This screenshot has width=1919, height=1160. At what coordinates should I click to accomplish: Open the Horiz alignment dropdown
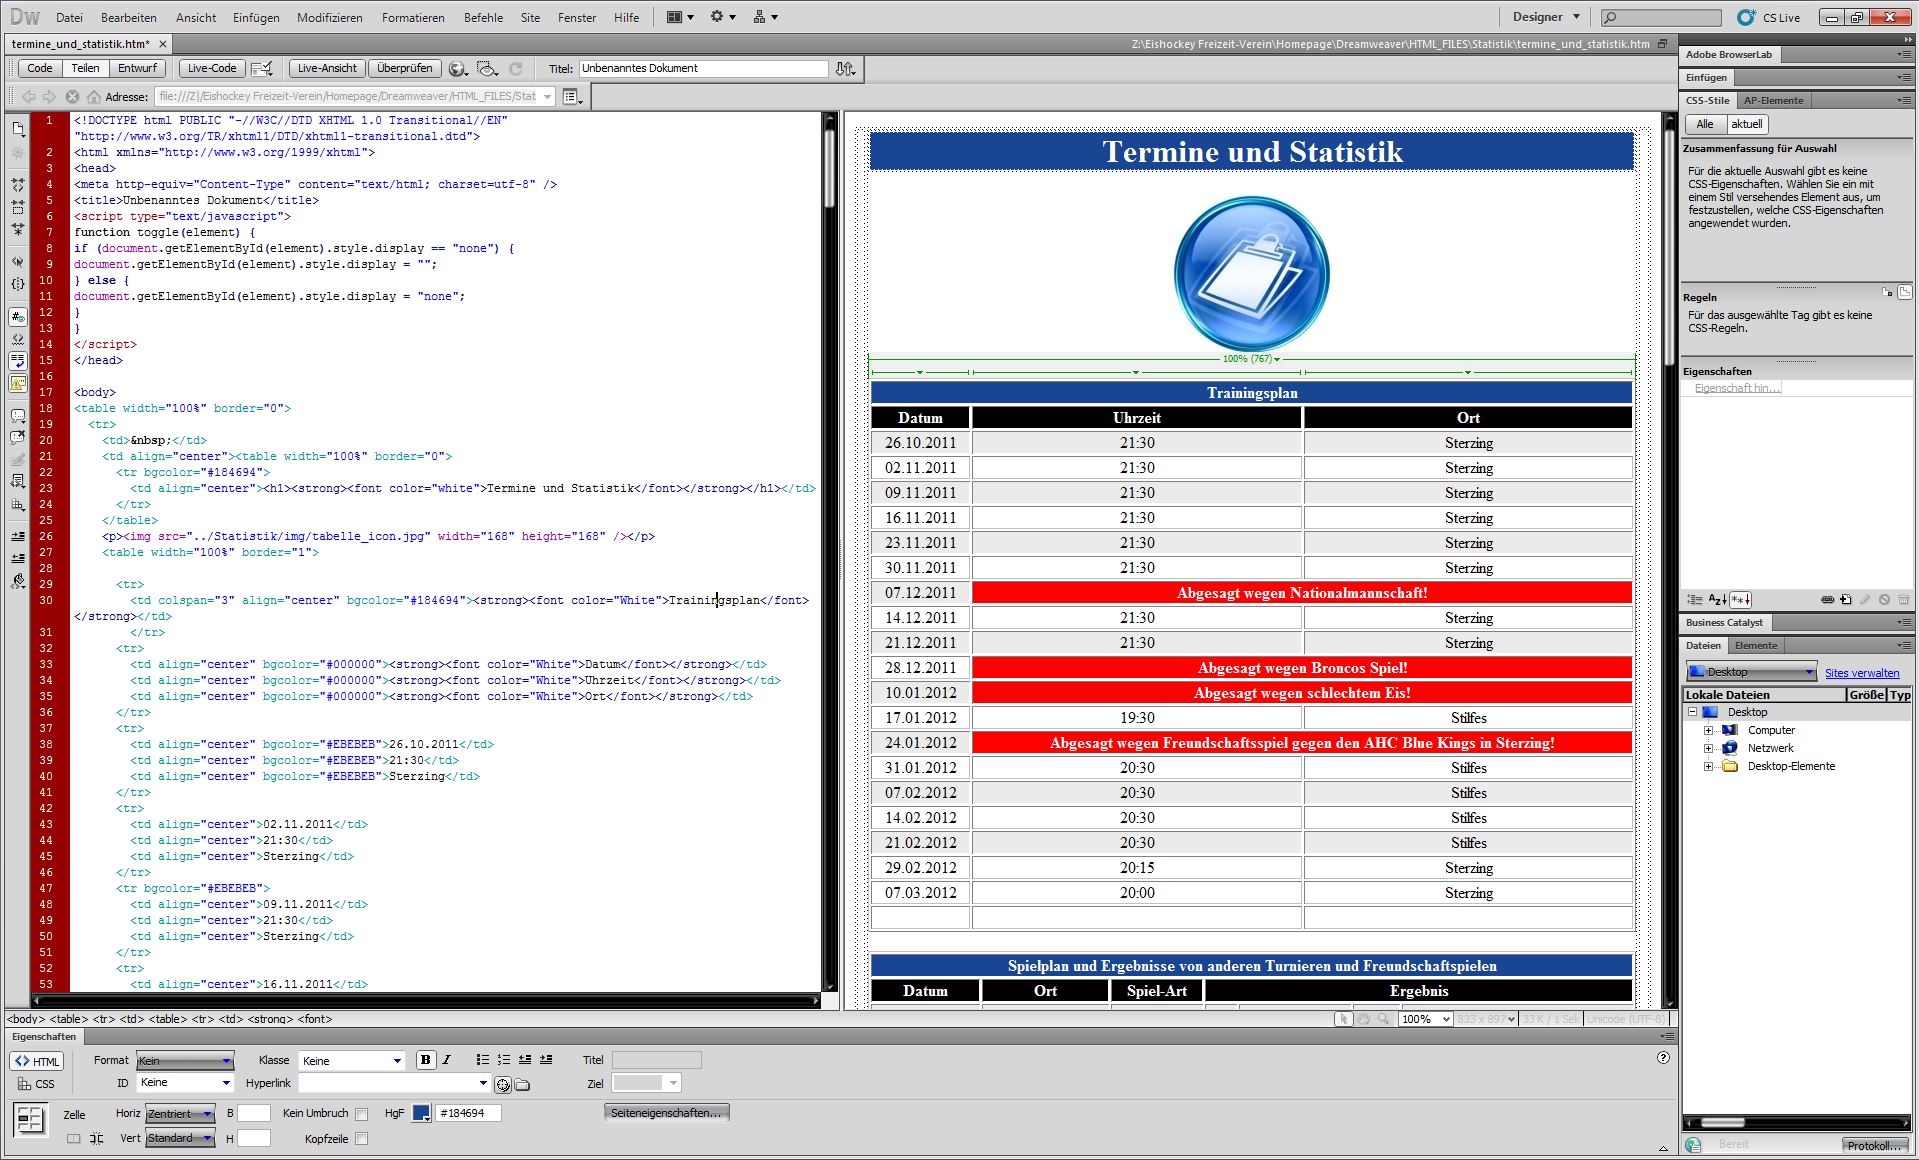180,1114
